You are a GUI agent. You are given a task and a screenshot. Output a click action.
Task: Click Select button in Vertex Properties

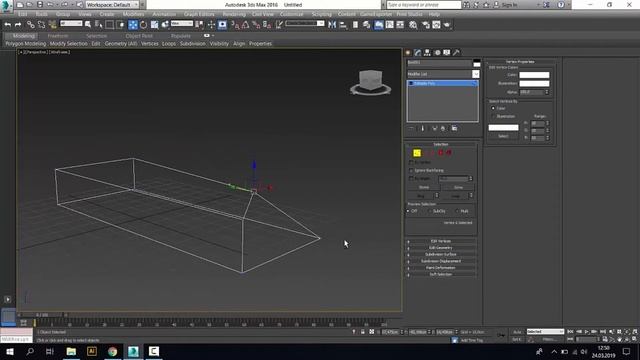503,136
